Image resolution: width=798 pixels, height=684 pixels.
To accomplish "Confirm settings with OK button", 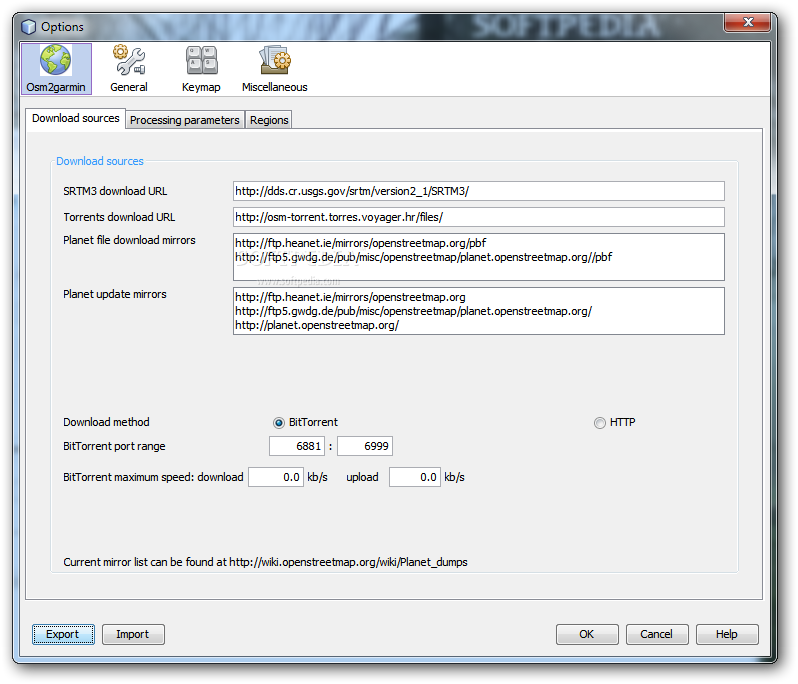I will (587, 635).
